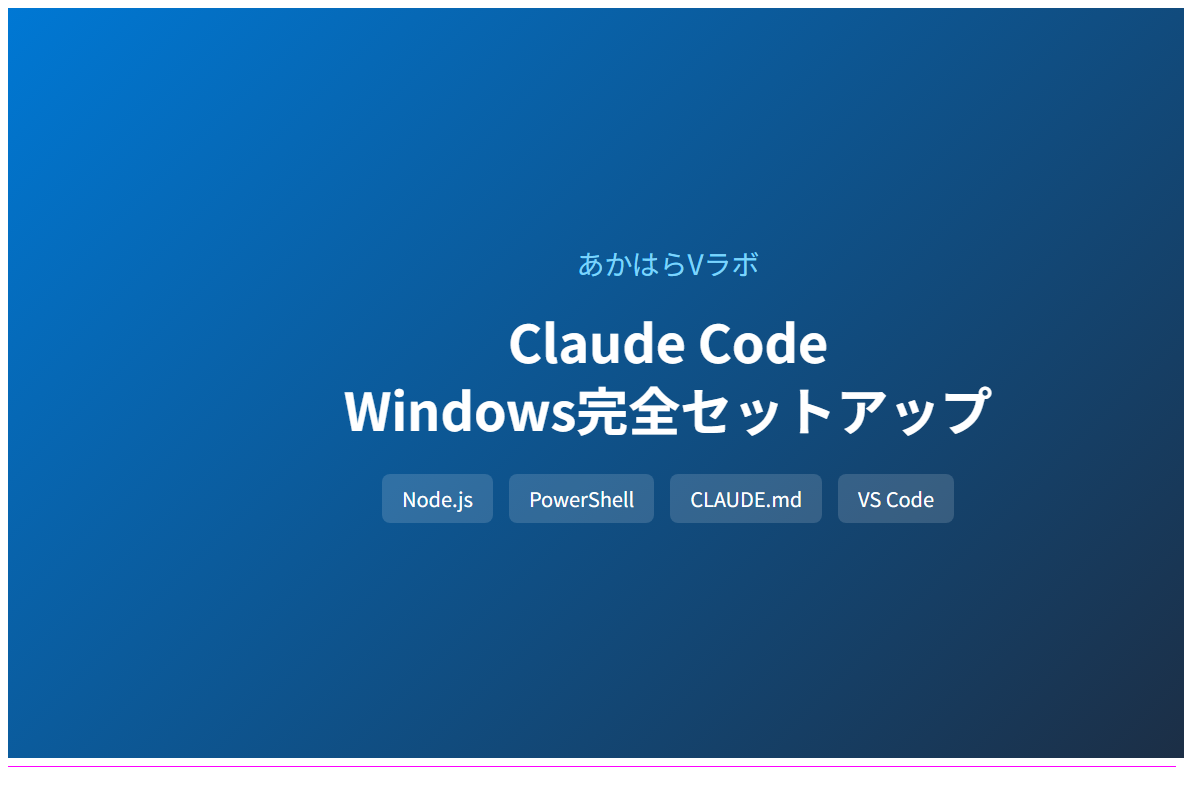
Task: Click the Windows完全セットアップ heading line
Action: pos(667,411)
